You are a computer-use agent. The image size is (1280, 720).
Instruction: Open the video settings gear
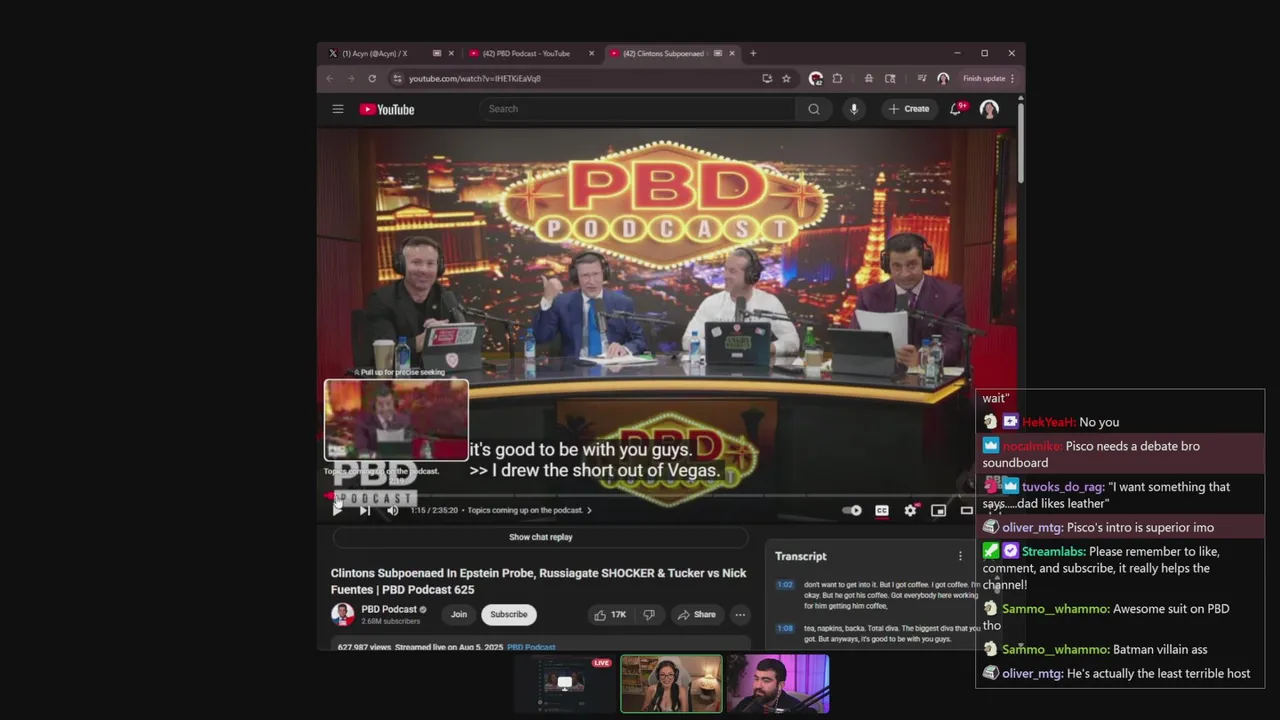(910, 510)
